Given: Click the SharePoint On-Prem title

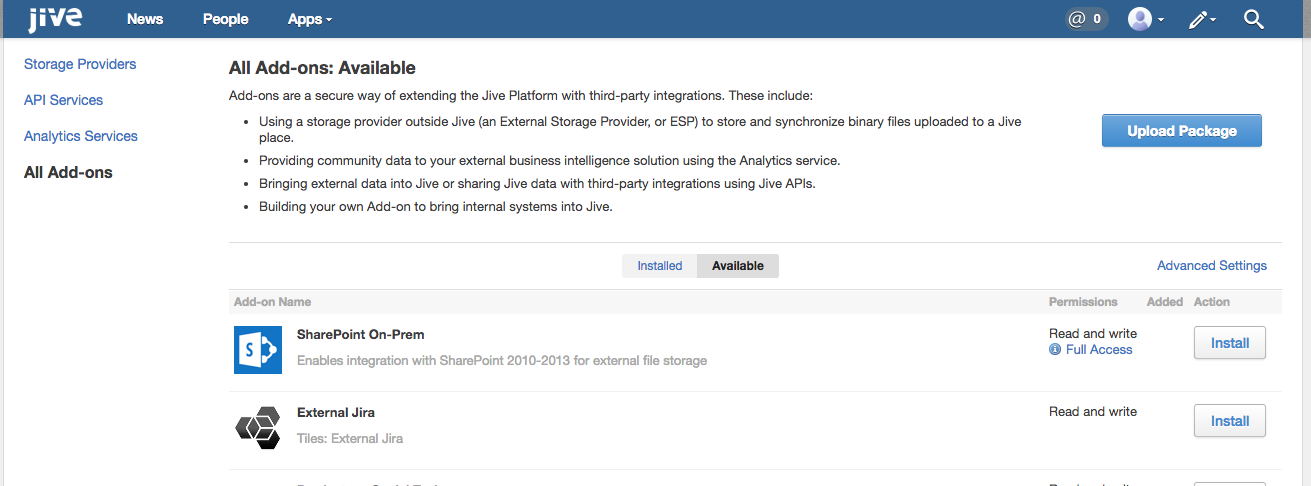Looking at the screenshot, I should click(361, 334).
